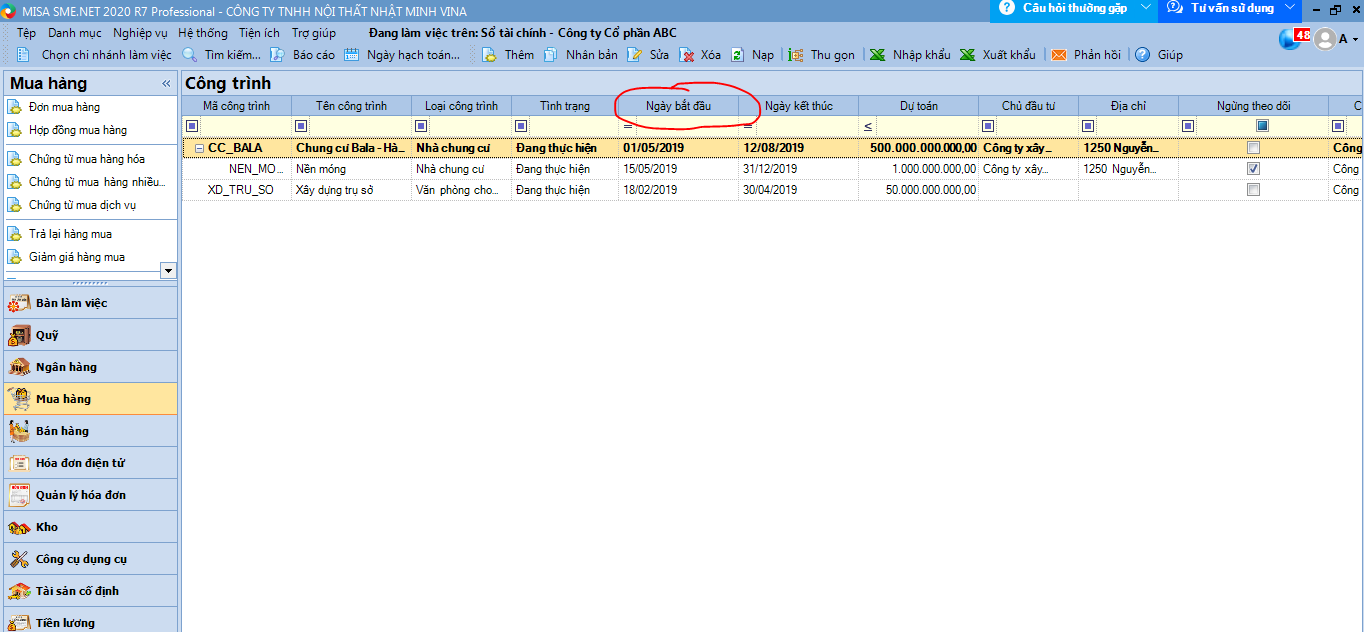Open the Báo cáo report icon
Image resolution: width=1364 pixels, height=632 pixels.
click(x=278, y=55)
